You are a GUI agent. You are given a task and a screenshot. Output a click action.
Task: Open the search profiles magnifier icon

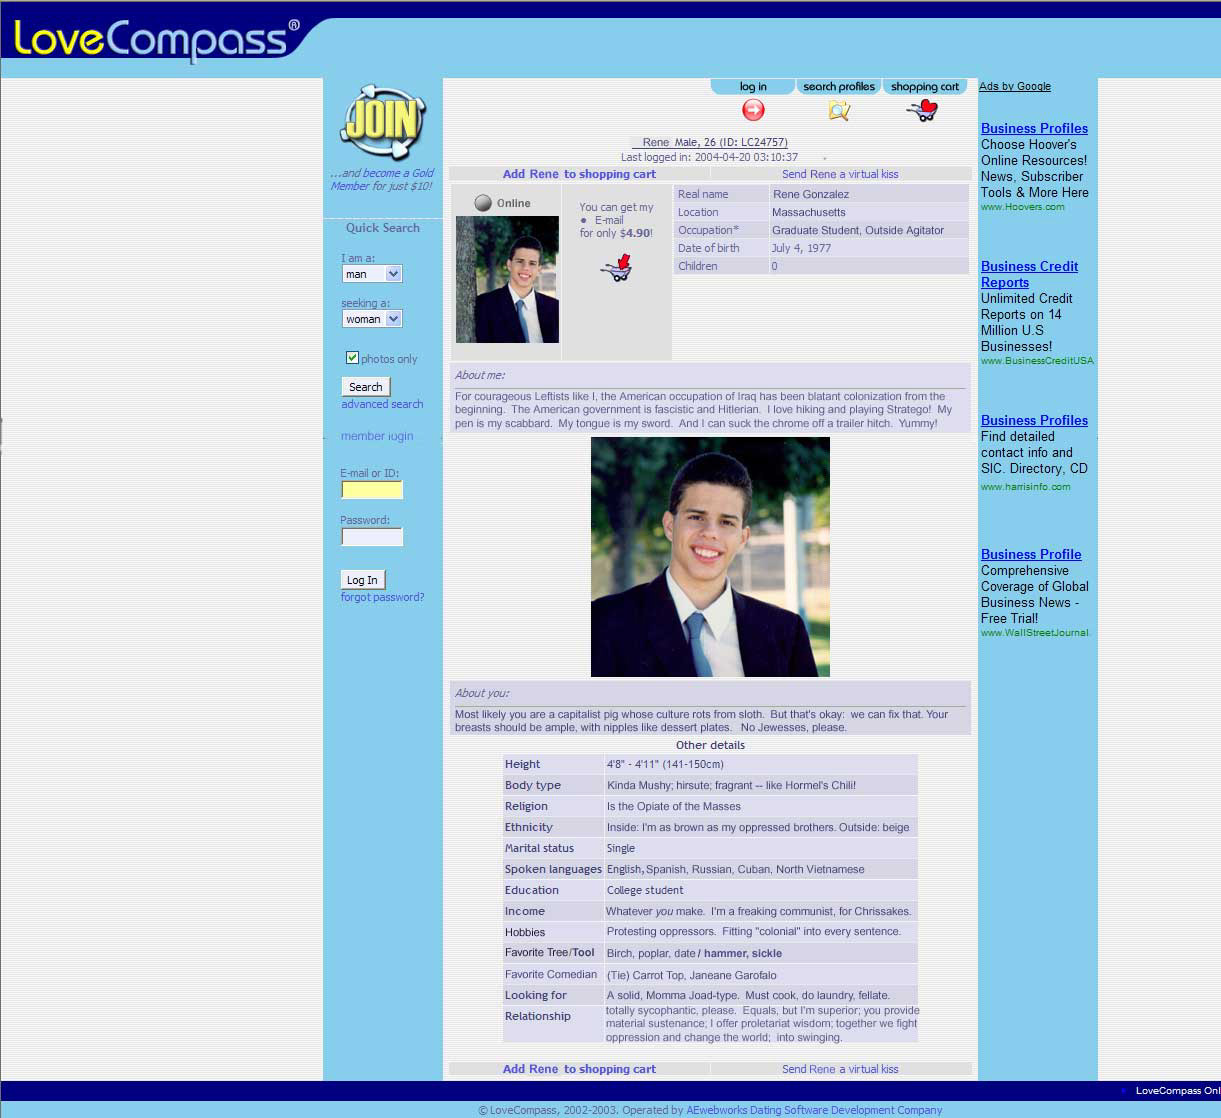[x=839, y=110]
